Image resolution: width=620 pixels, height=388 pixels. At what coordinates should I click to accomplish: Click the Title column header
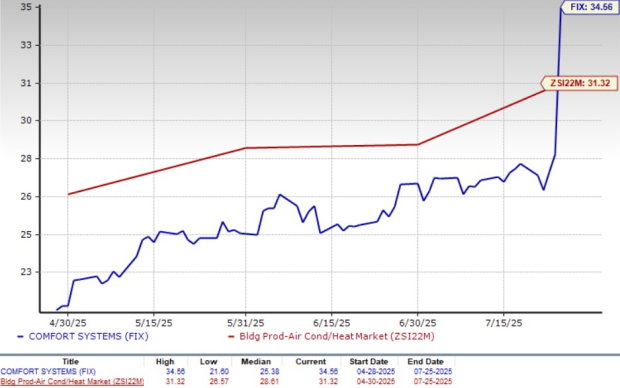click(70, 362)
